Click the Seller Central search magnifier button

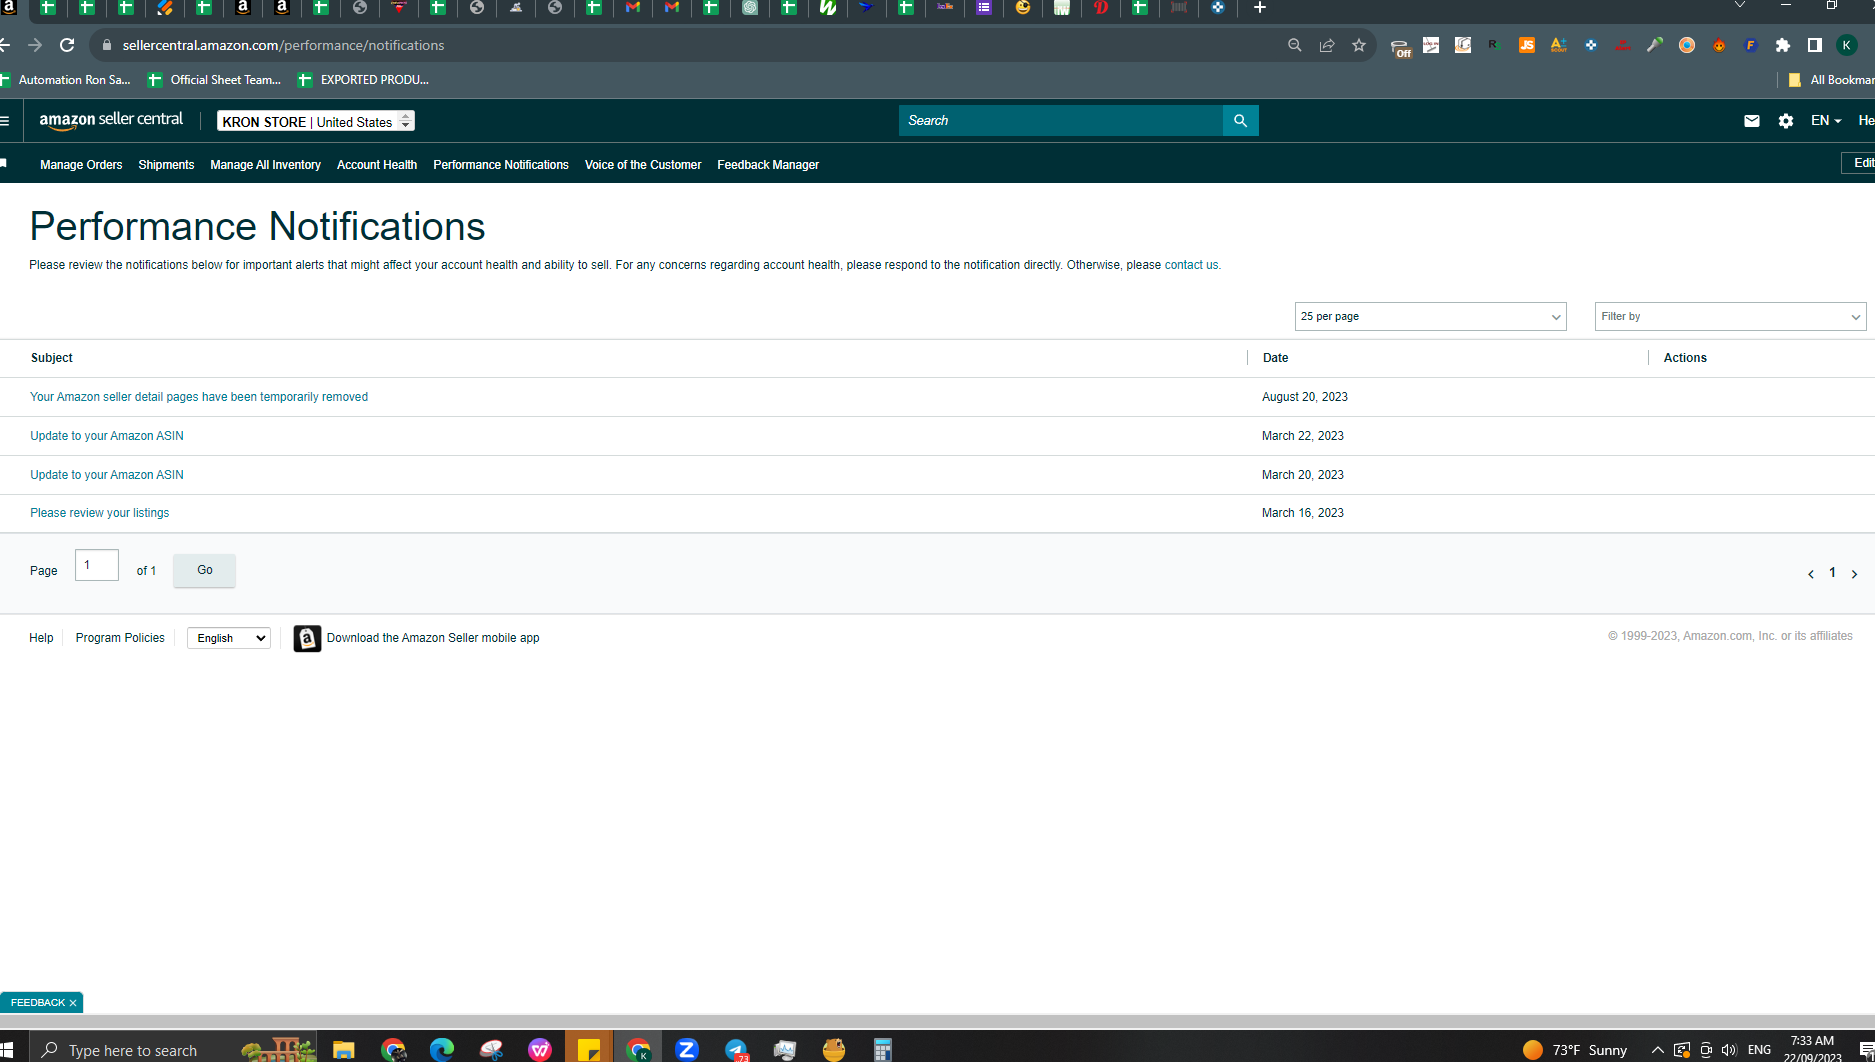click(x=1240, y=121)
